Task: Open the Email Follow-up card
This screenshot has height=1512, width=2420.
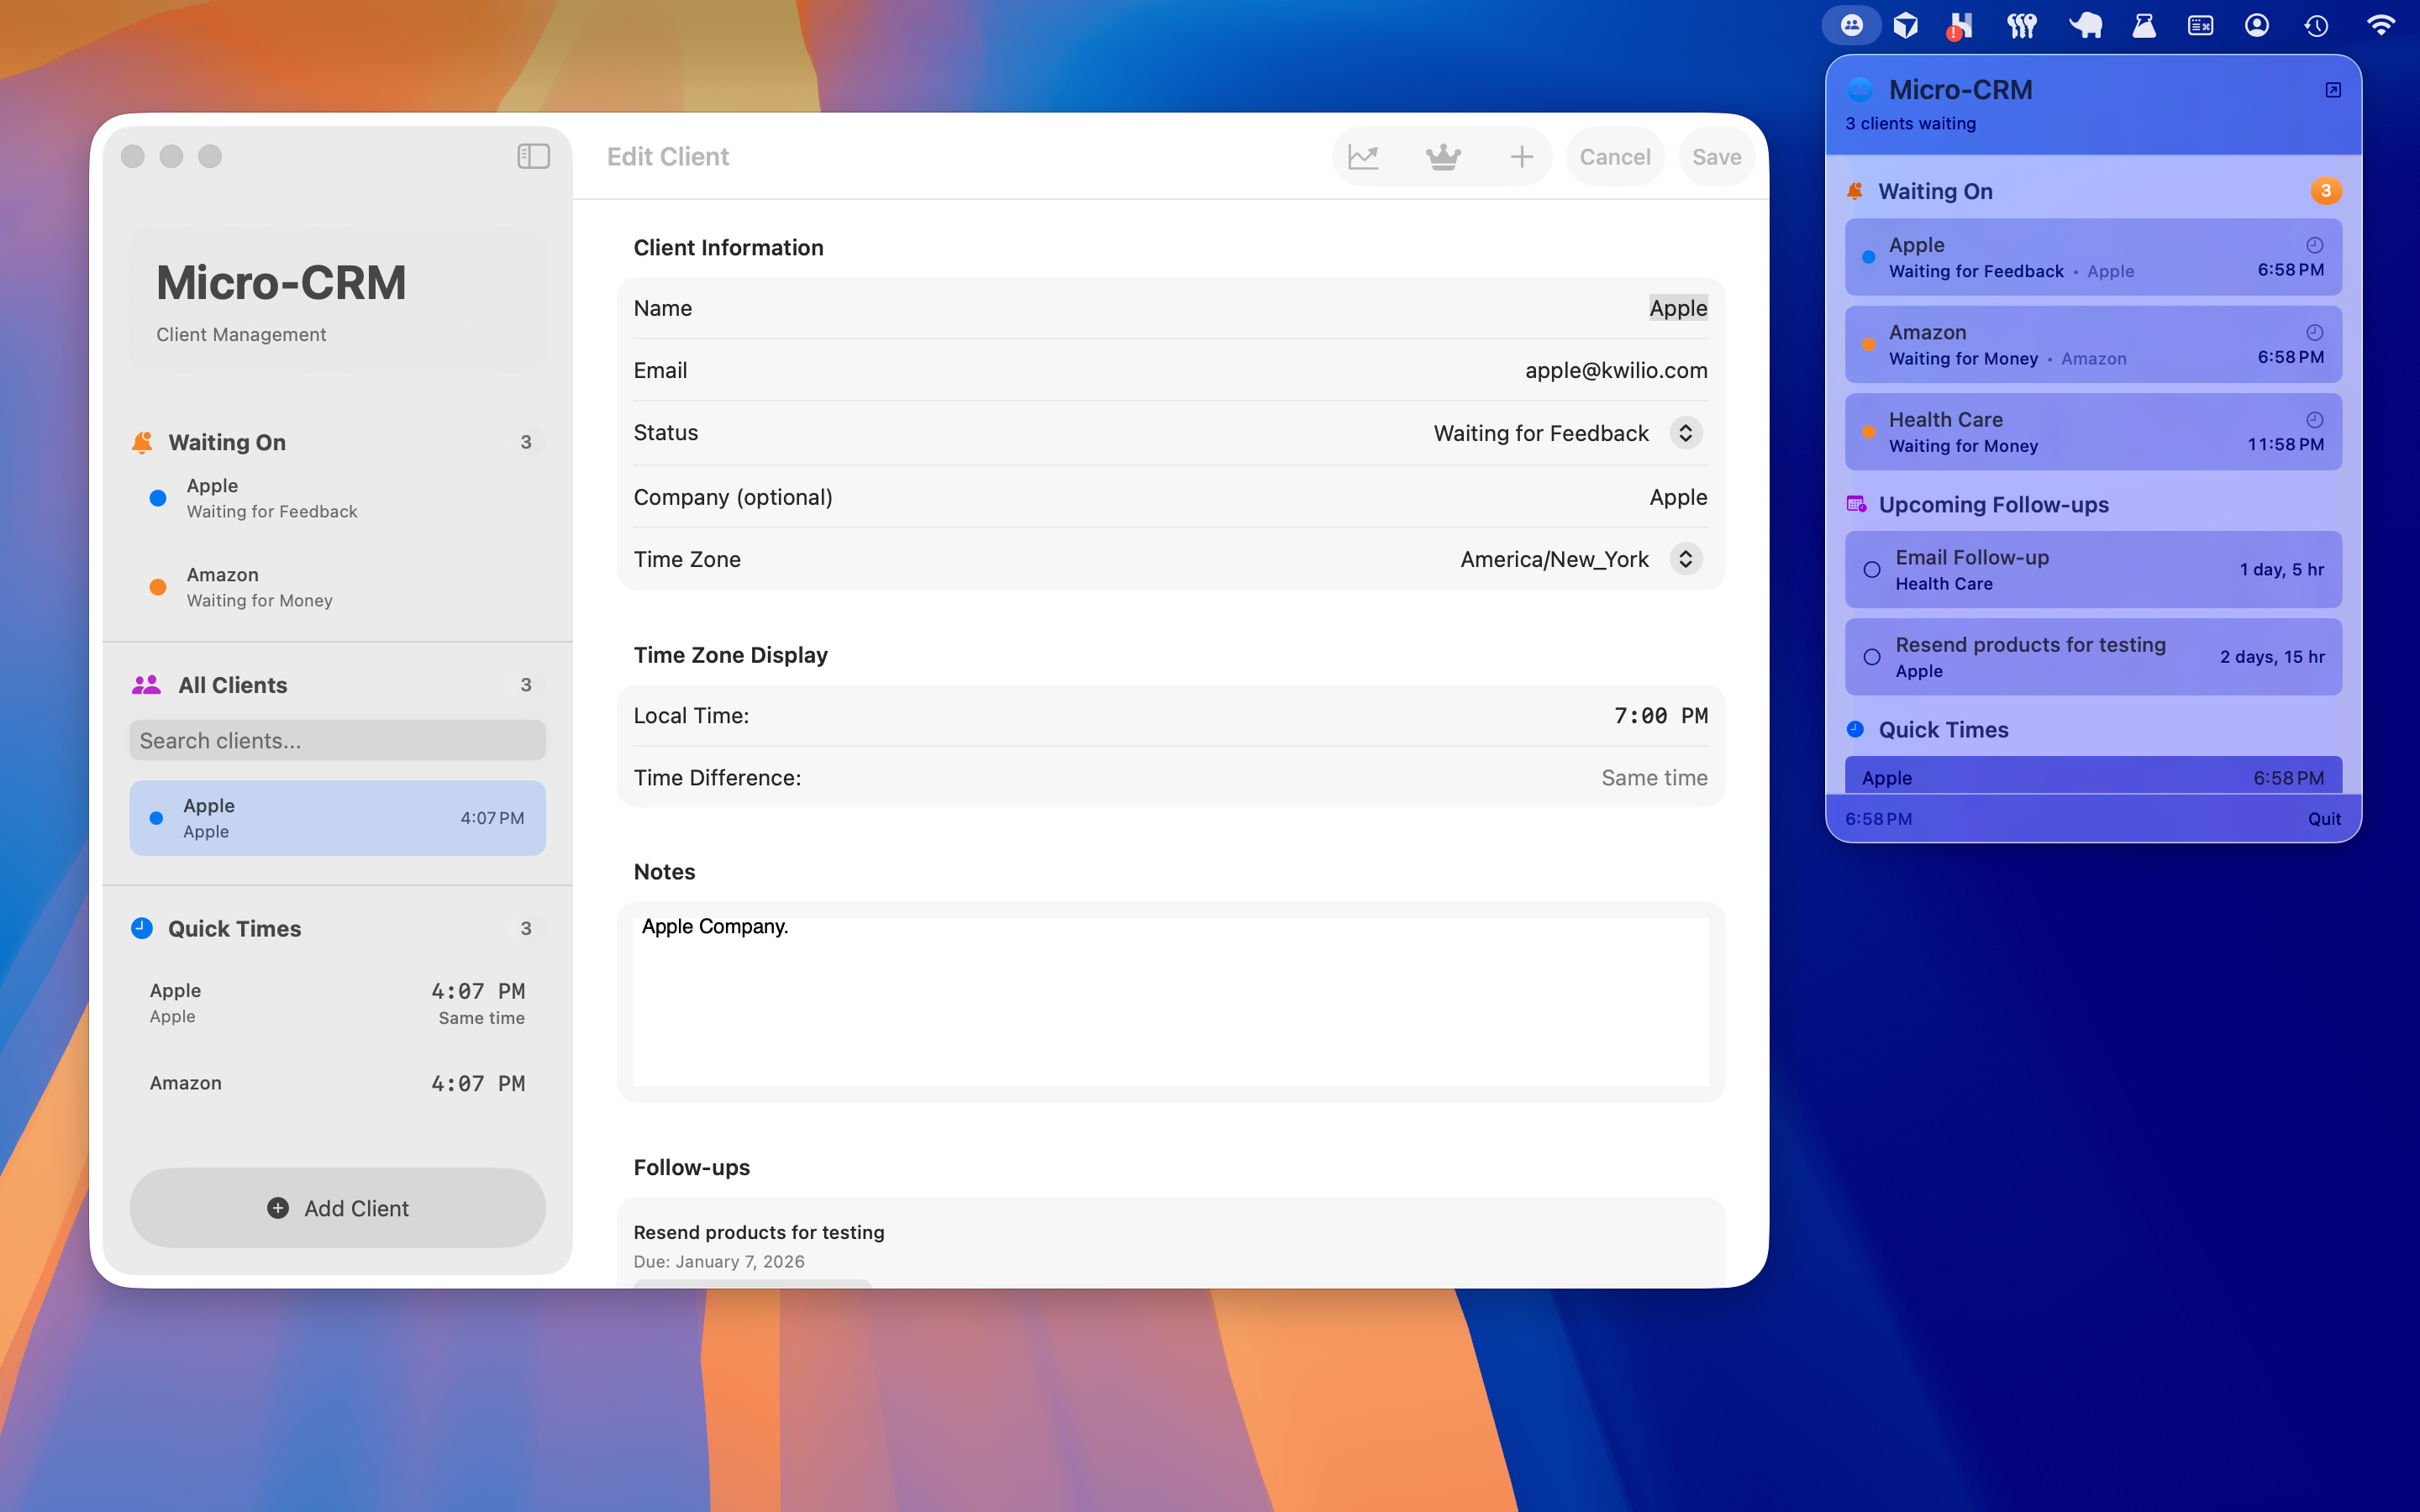Action: point(2092,569)
